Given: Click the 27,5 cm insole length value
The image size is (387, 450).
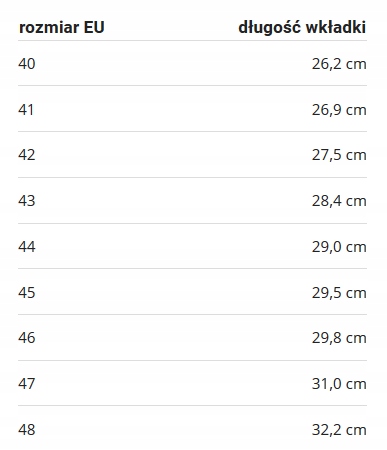Looking at the screenshot, I should point(339,155).
